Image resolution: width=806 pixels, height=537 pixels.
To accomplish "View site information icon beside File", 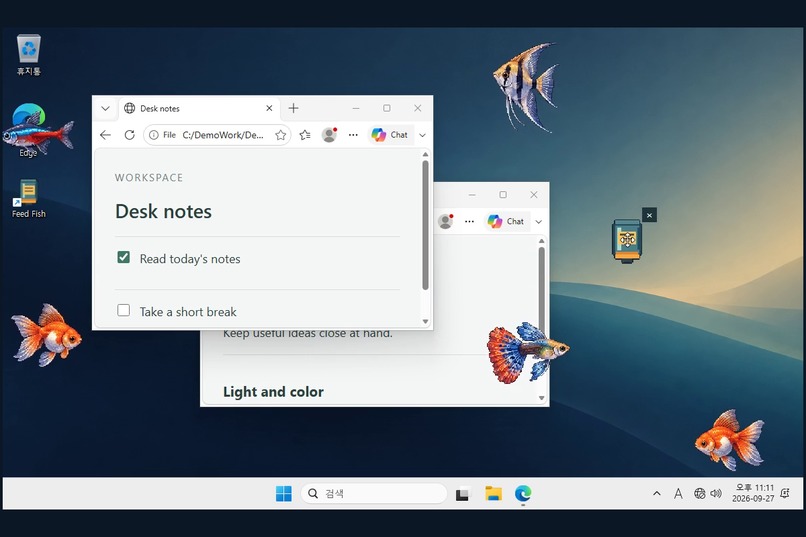I will pyautogui.click(x=154, y=135).
